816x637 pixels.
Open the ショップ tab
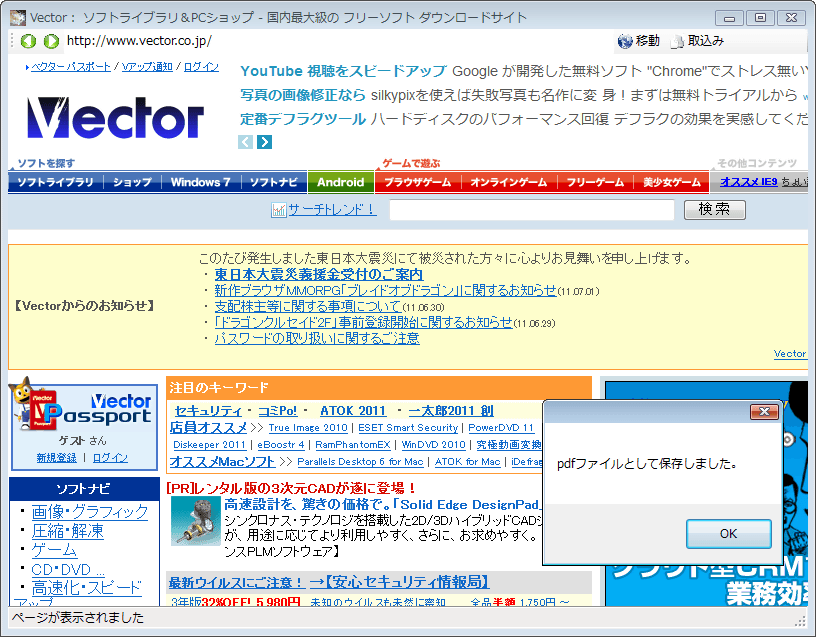tap(132, 182)
